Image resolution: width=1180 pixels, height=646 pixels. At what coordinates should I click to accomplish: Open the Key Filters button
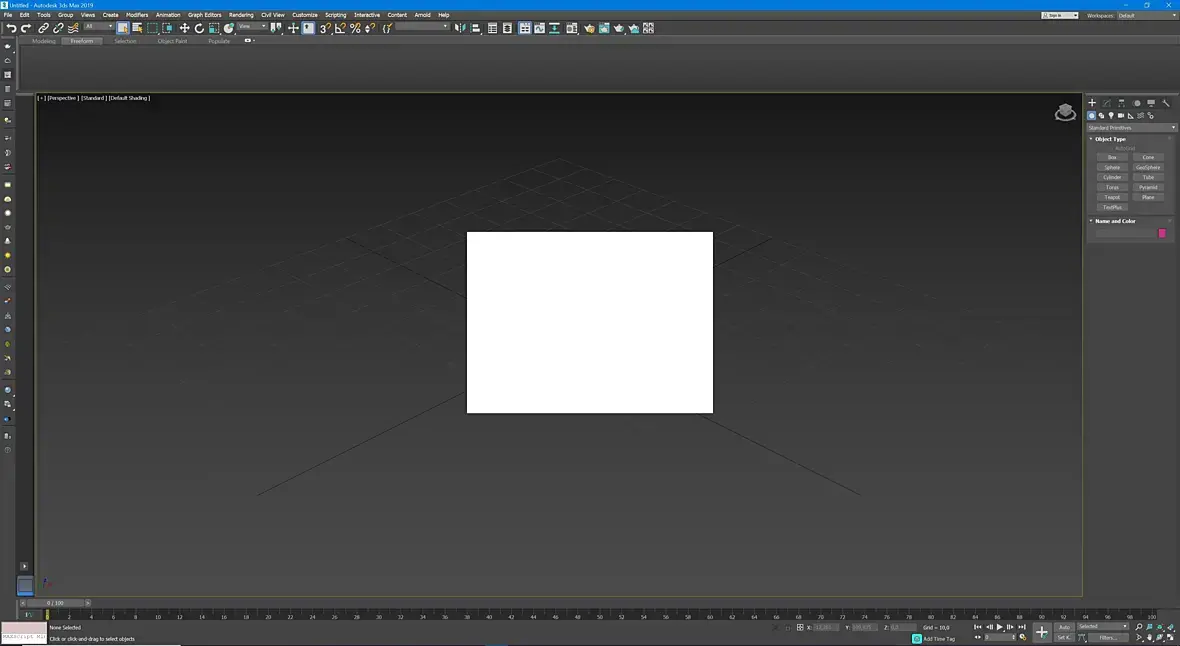tap(1108, 637)
